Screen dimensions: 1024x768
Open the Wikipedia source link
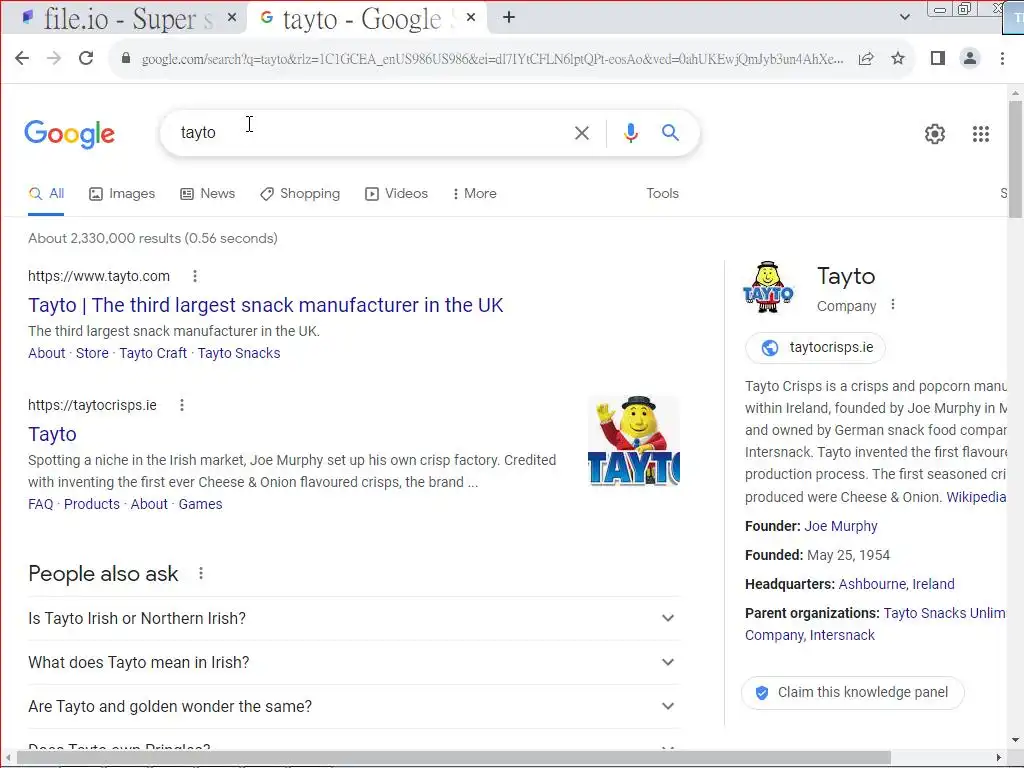coord(976,497)
